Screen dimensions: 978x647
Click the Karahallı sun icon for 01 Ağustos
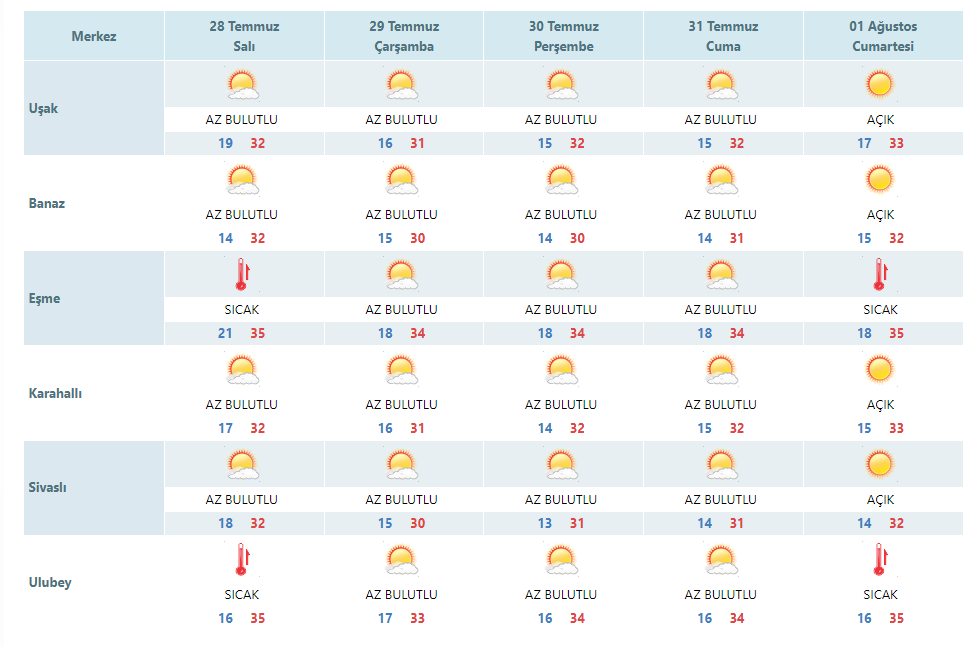click(x=880, y=369)
